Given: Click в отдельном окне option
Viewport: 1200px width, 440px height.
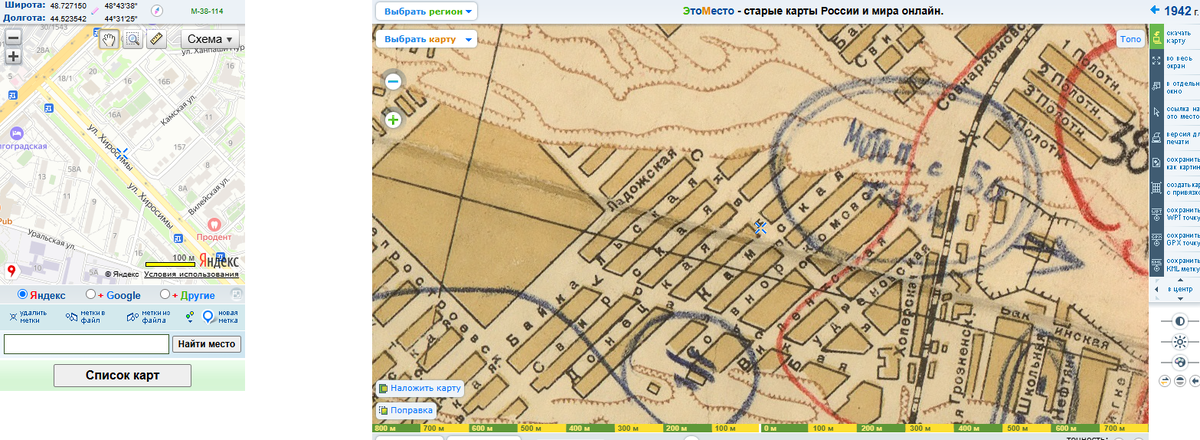Looking at the screenshot, I should [x=1174, y=87].
